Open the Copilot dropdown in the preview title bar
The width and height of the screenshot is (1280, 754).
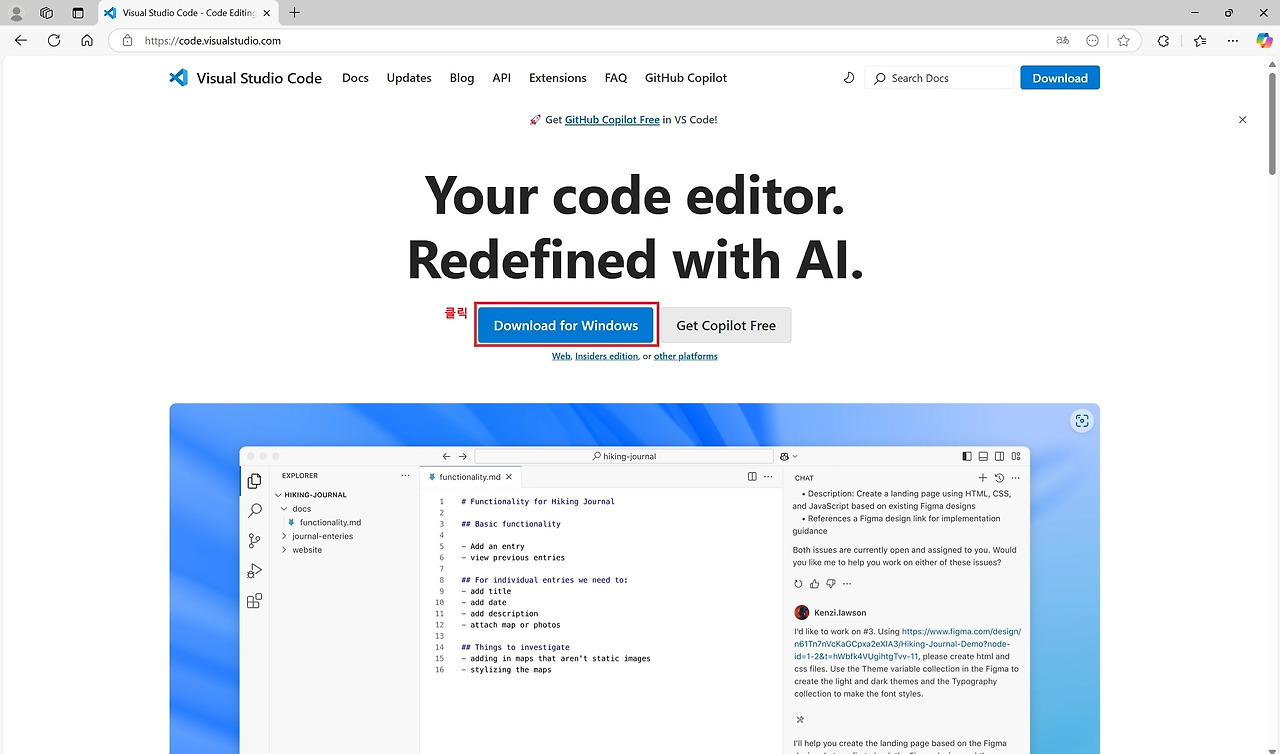[789, 456]
